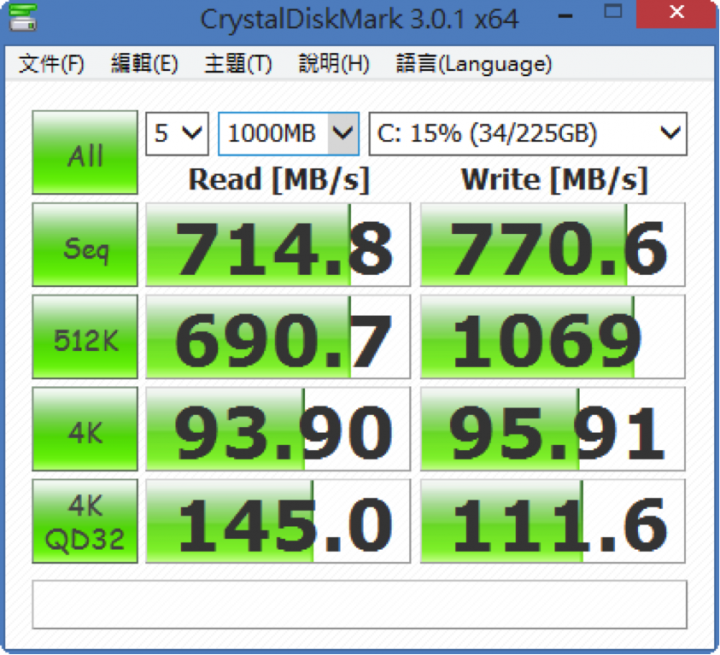The height and width of the screenshot is (655, 720).
Task: Expand the test count dropdown showing 5
Action: click(177, 134)
